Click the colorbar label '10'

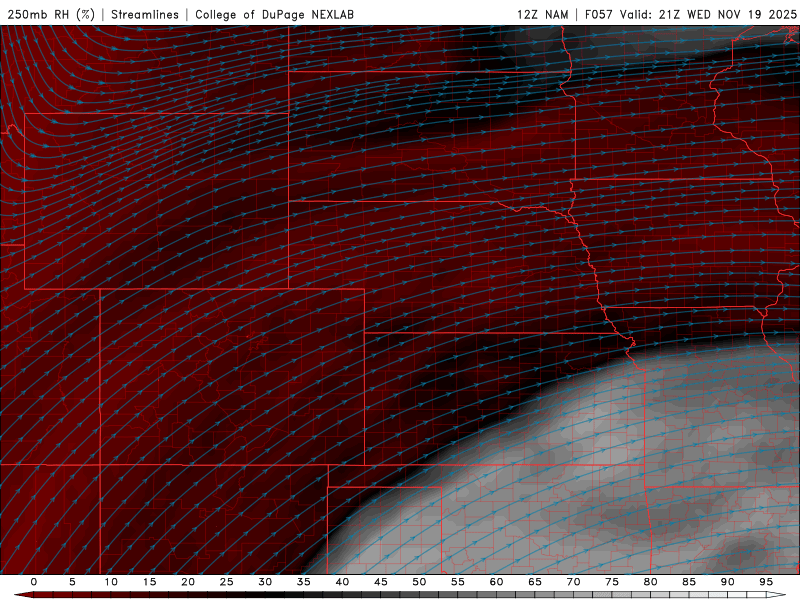click(x=111, y=582)
